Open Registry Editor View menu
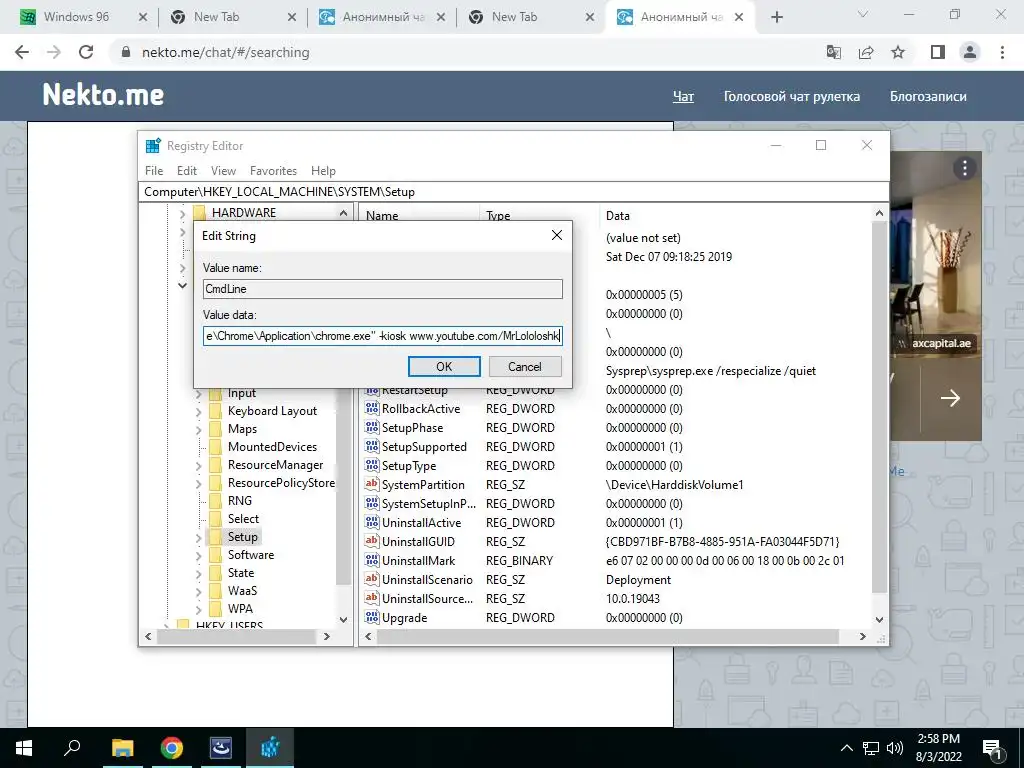 (223, 170)
